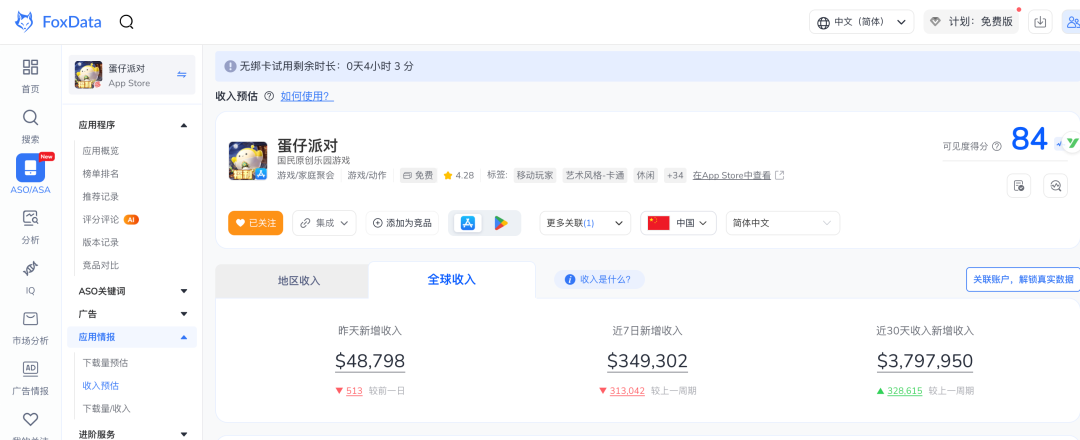Click the 已关注 follow button
This screenshot has width=1080, height=440.
click(x=256, y=223)
